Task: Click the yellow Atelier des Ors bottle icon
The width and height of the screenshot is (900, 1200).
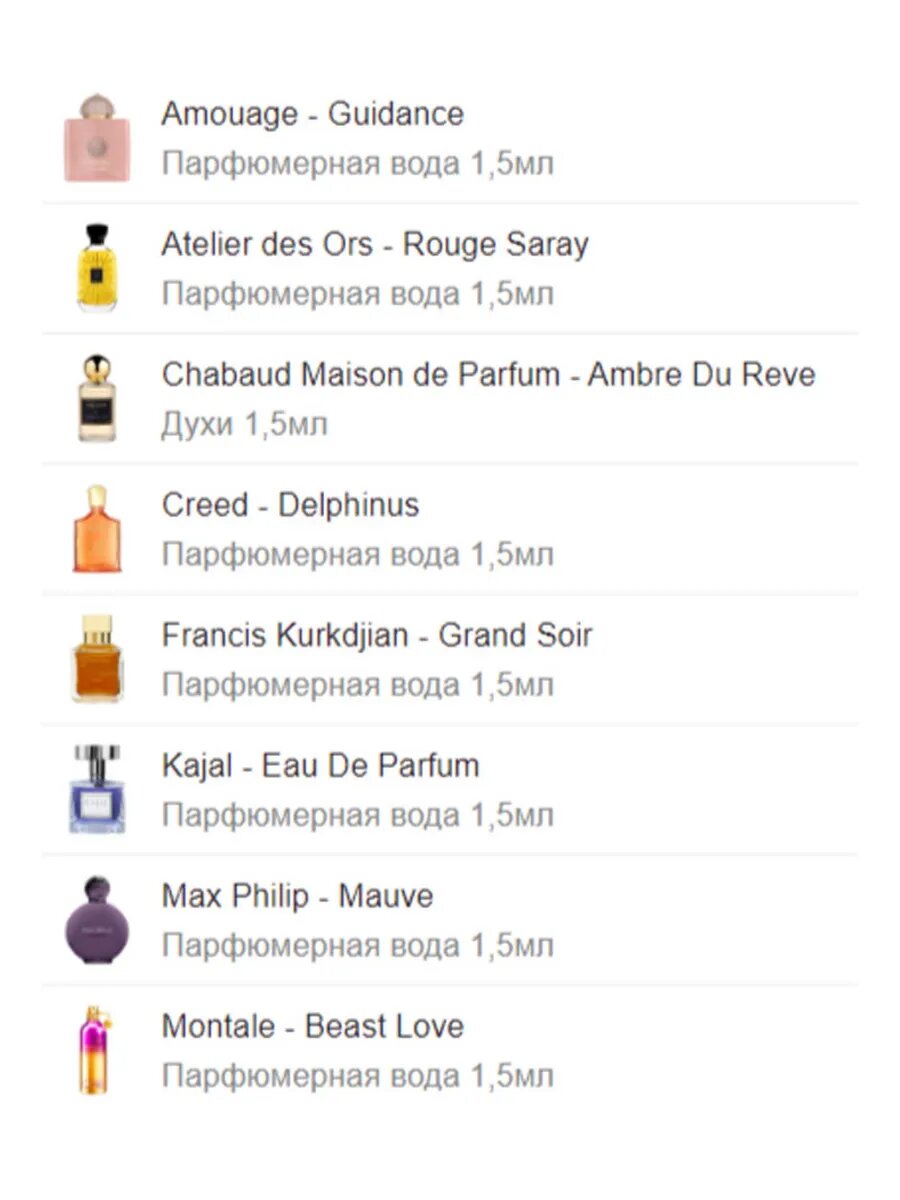Action: pos(97,268)
